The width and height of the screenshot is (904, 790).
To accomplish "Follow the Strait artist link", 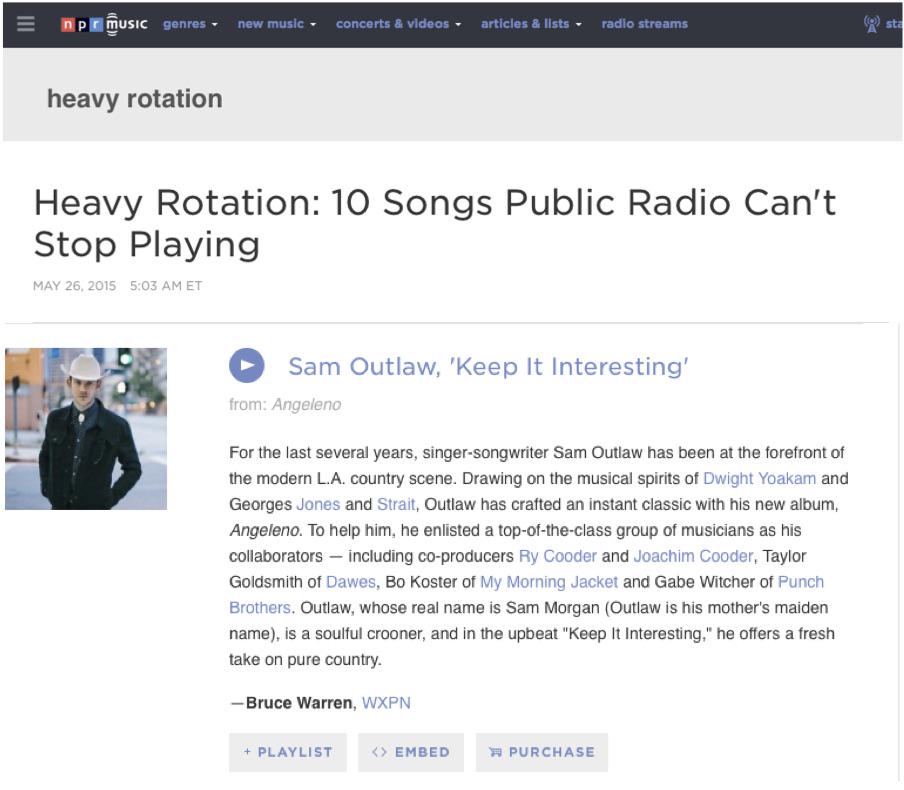I will click(x=396, y=505).
